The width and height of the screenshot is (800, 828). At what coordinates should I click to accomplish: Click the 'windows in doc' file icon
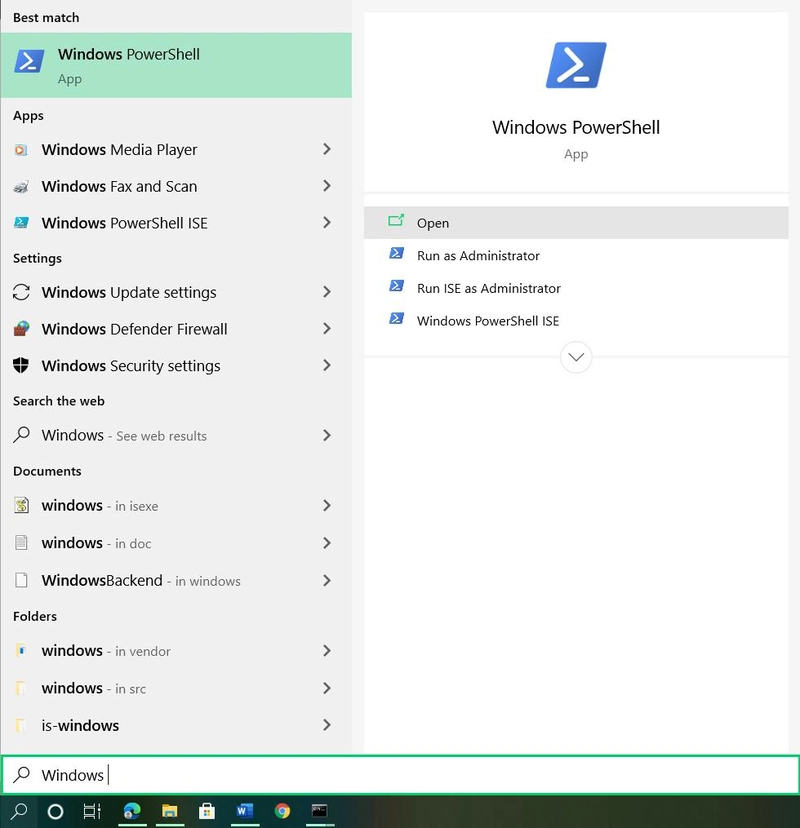tap(21, 542)
